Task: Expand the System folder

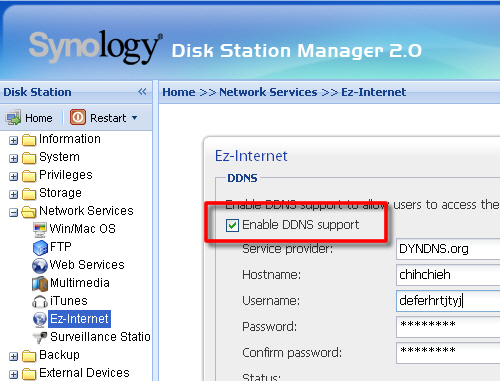Action: pyautogui.click(x=13, y=159)
